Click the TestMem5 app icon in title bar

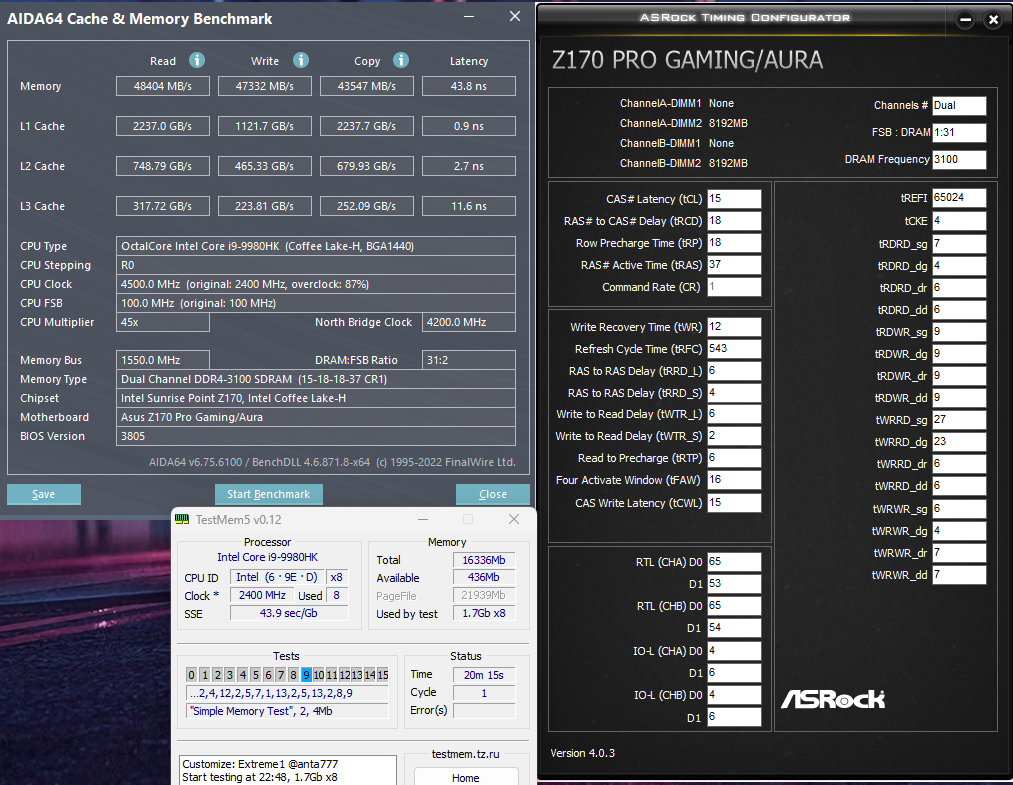point(182,519)
